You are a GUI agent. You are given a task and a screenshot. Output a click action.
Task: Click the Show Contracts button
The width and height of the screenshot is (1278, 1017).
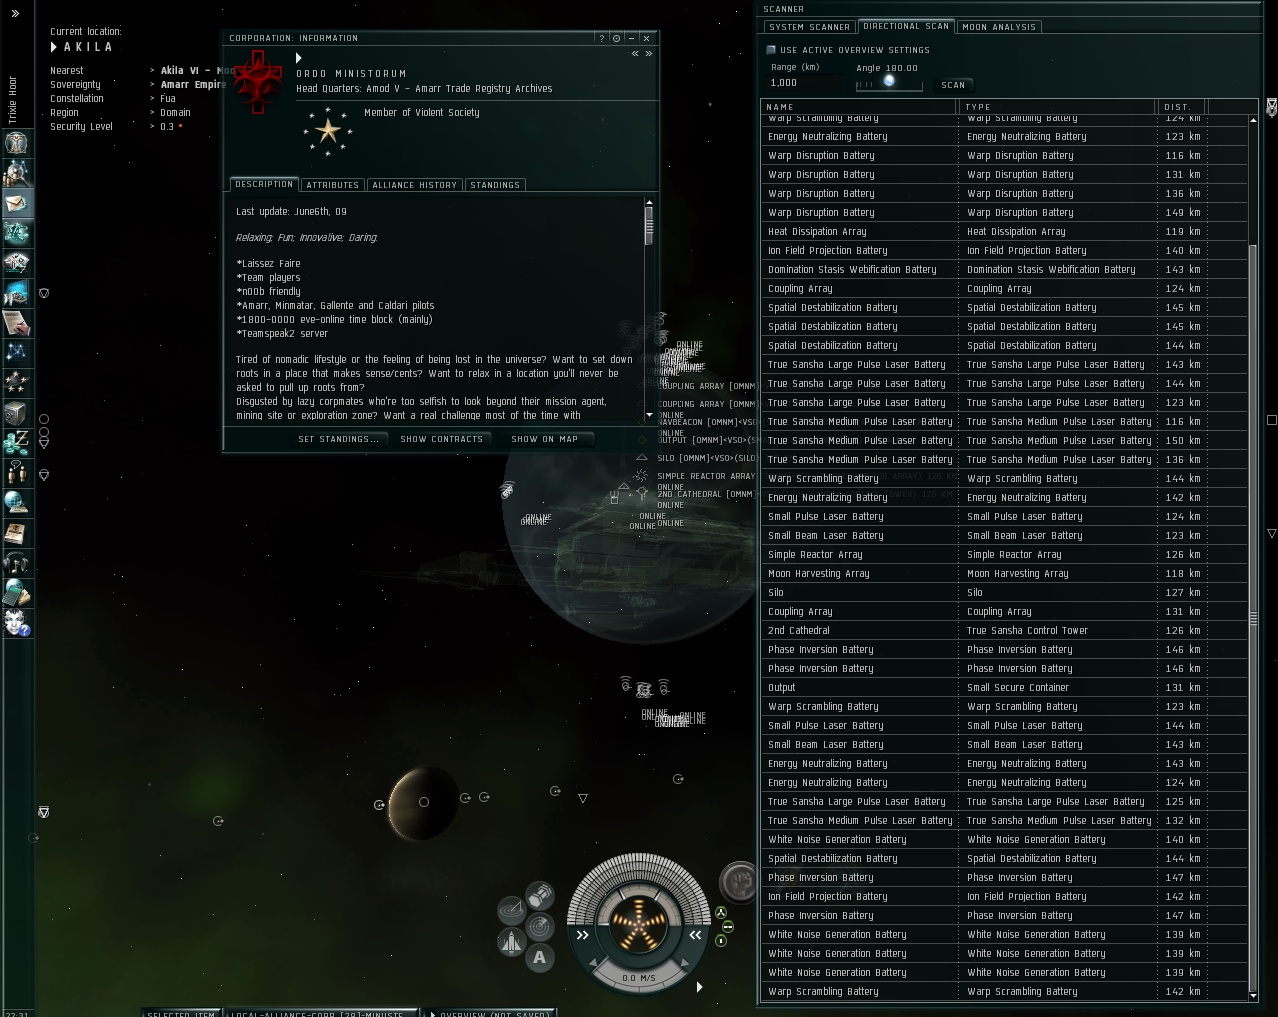click(x=441, y=439)
